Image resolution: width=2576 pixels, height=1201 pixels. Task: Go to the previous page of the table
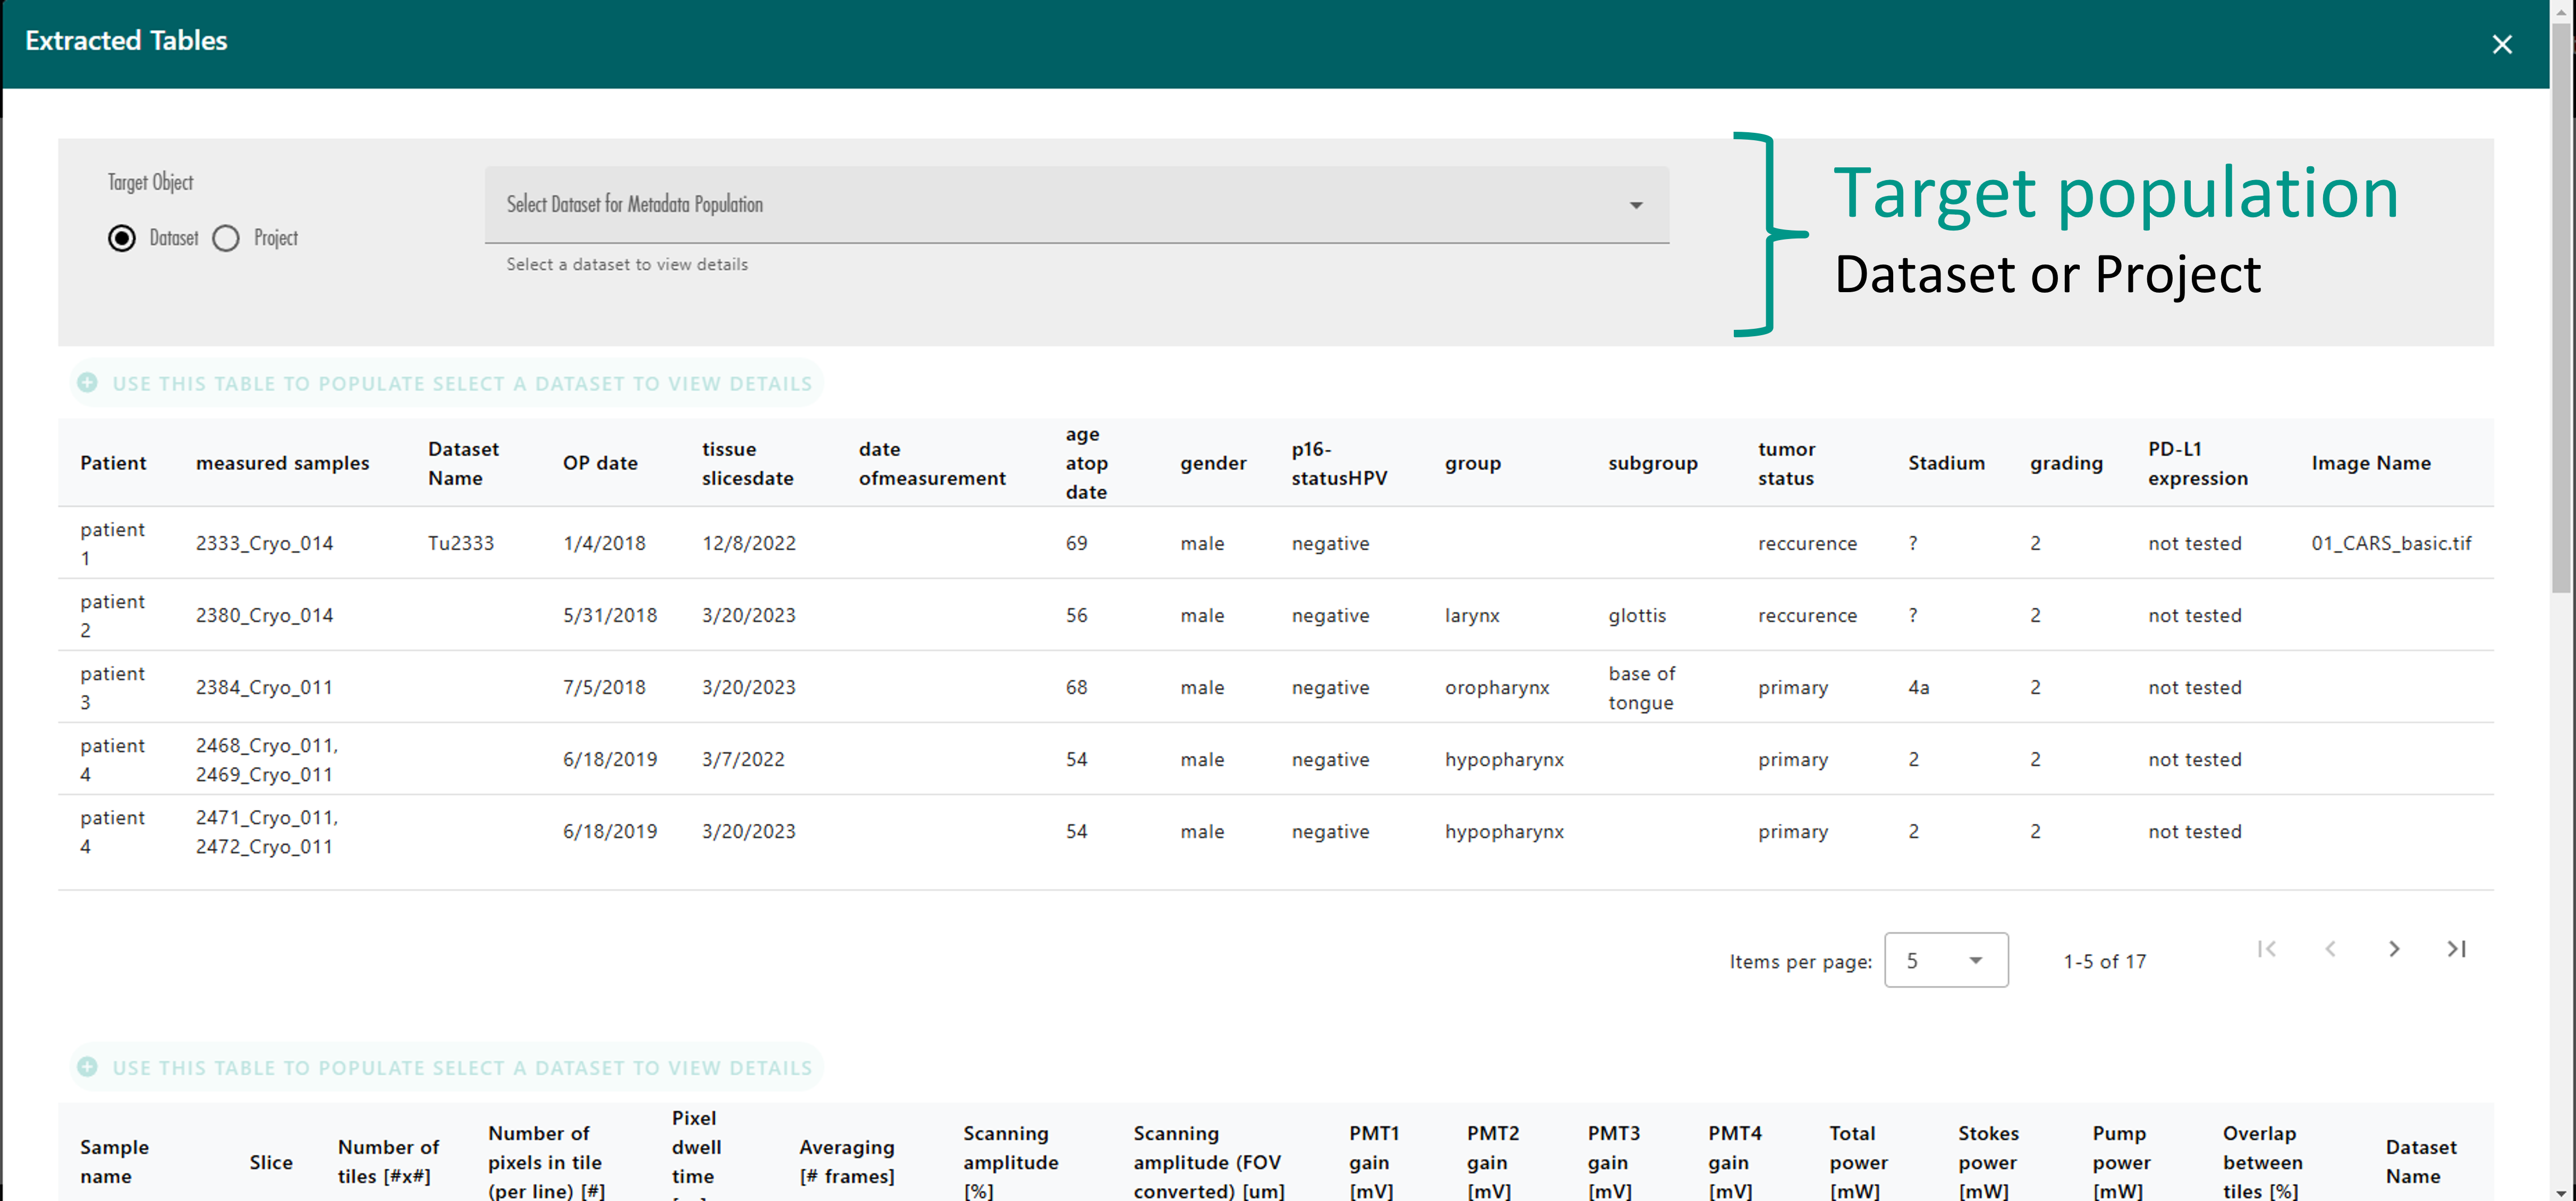[2330, 949]
